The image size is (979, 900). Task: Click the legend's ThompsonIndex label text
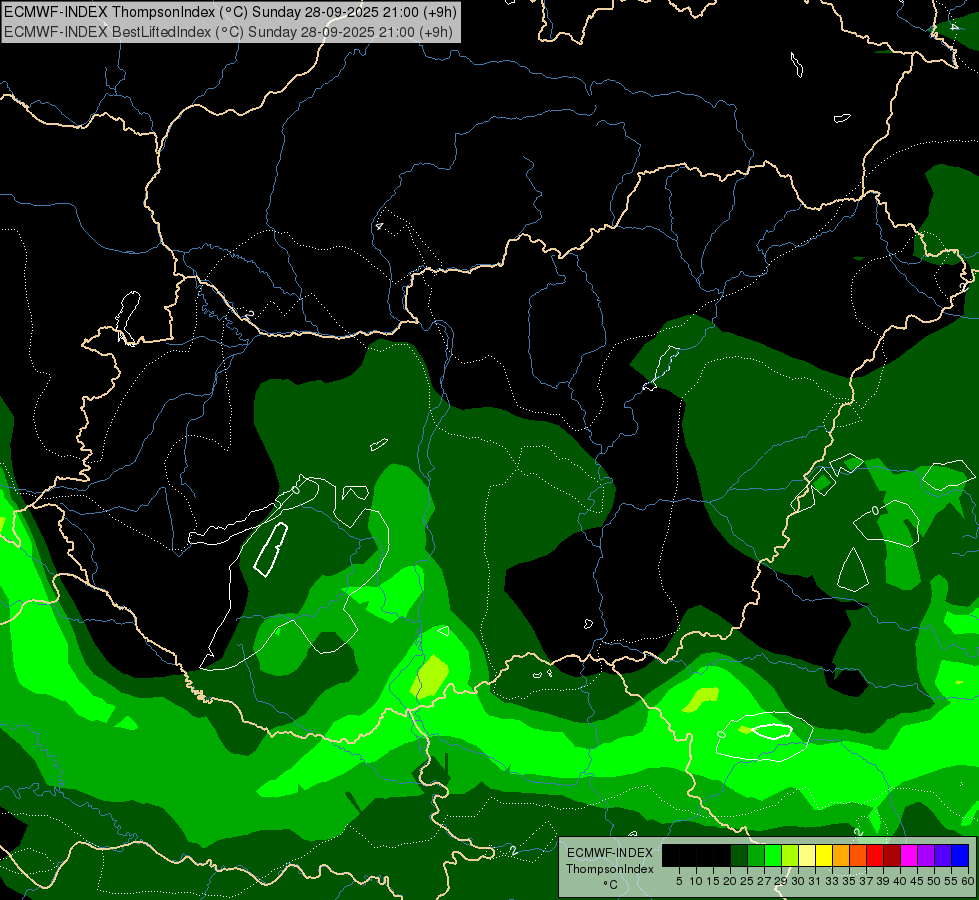(x=610, y=869)
